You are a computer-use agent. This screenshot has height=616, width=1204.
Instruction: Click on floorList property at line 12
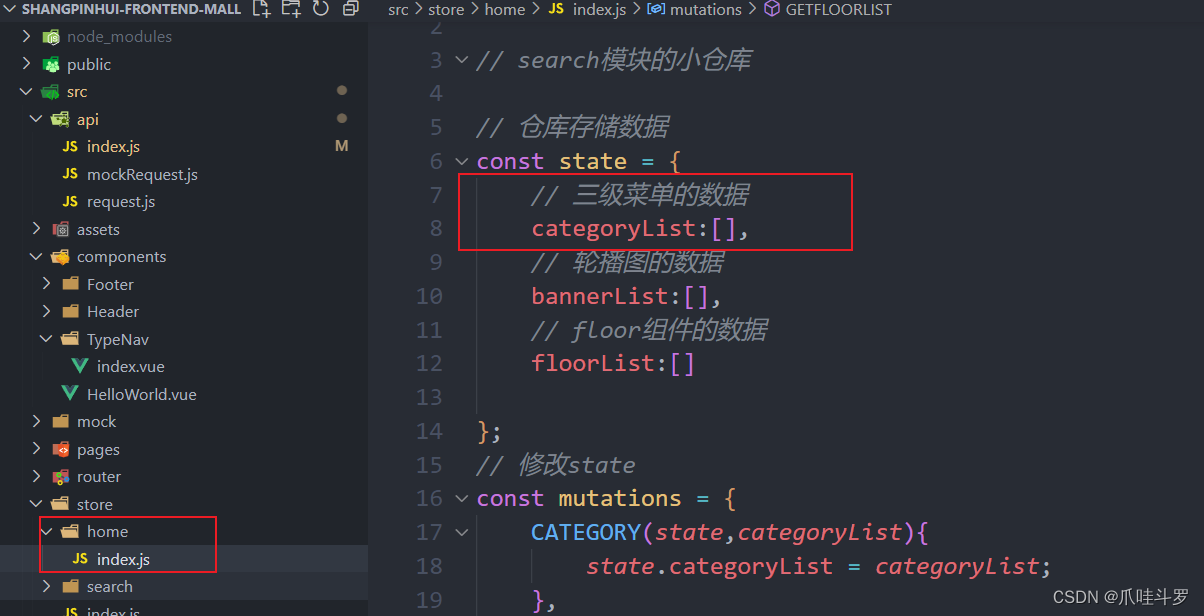(592, 363)
